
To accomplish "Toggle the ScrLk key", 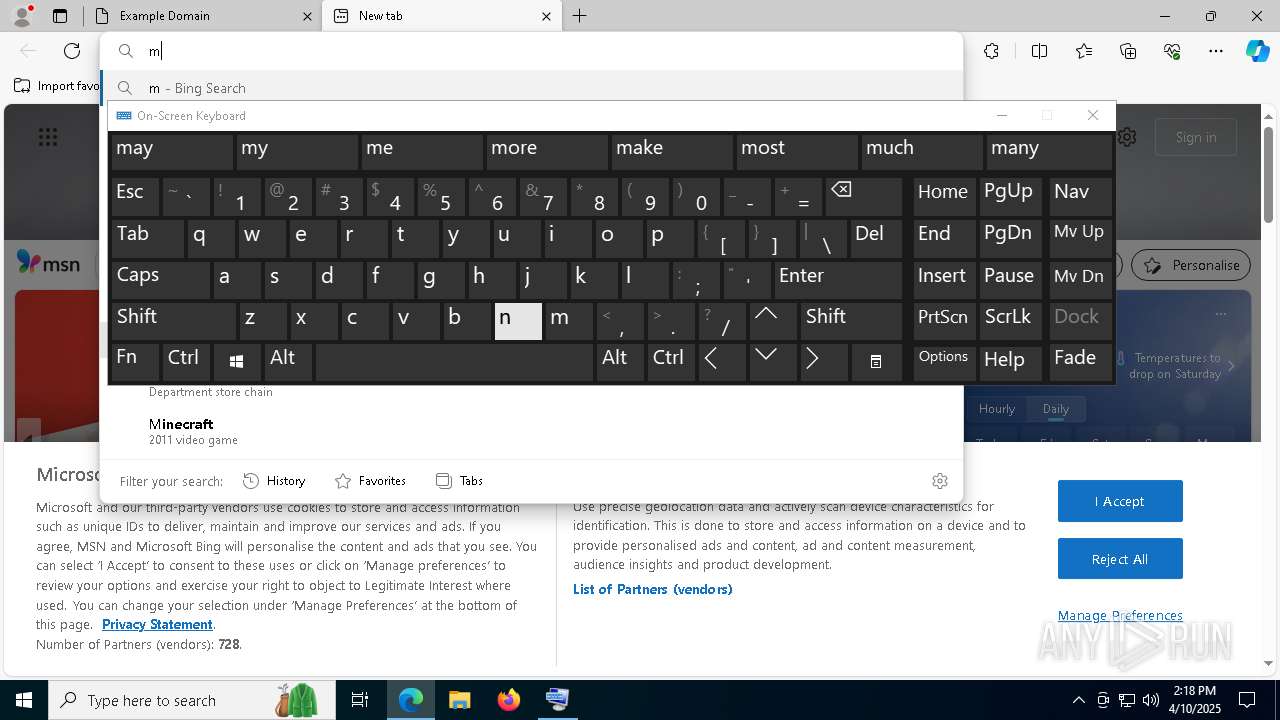I will (x=1010, y=321).
